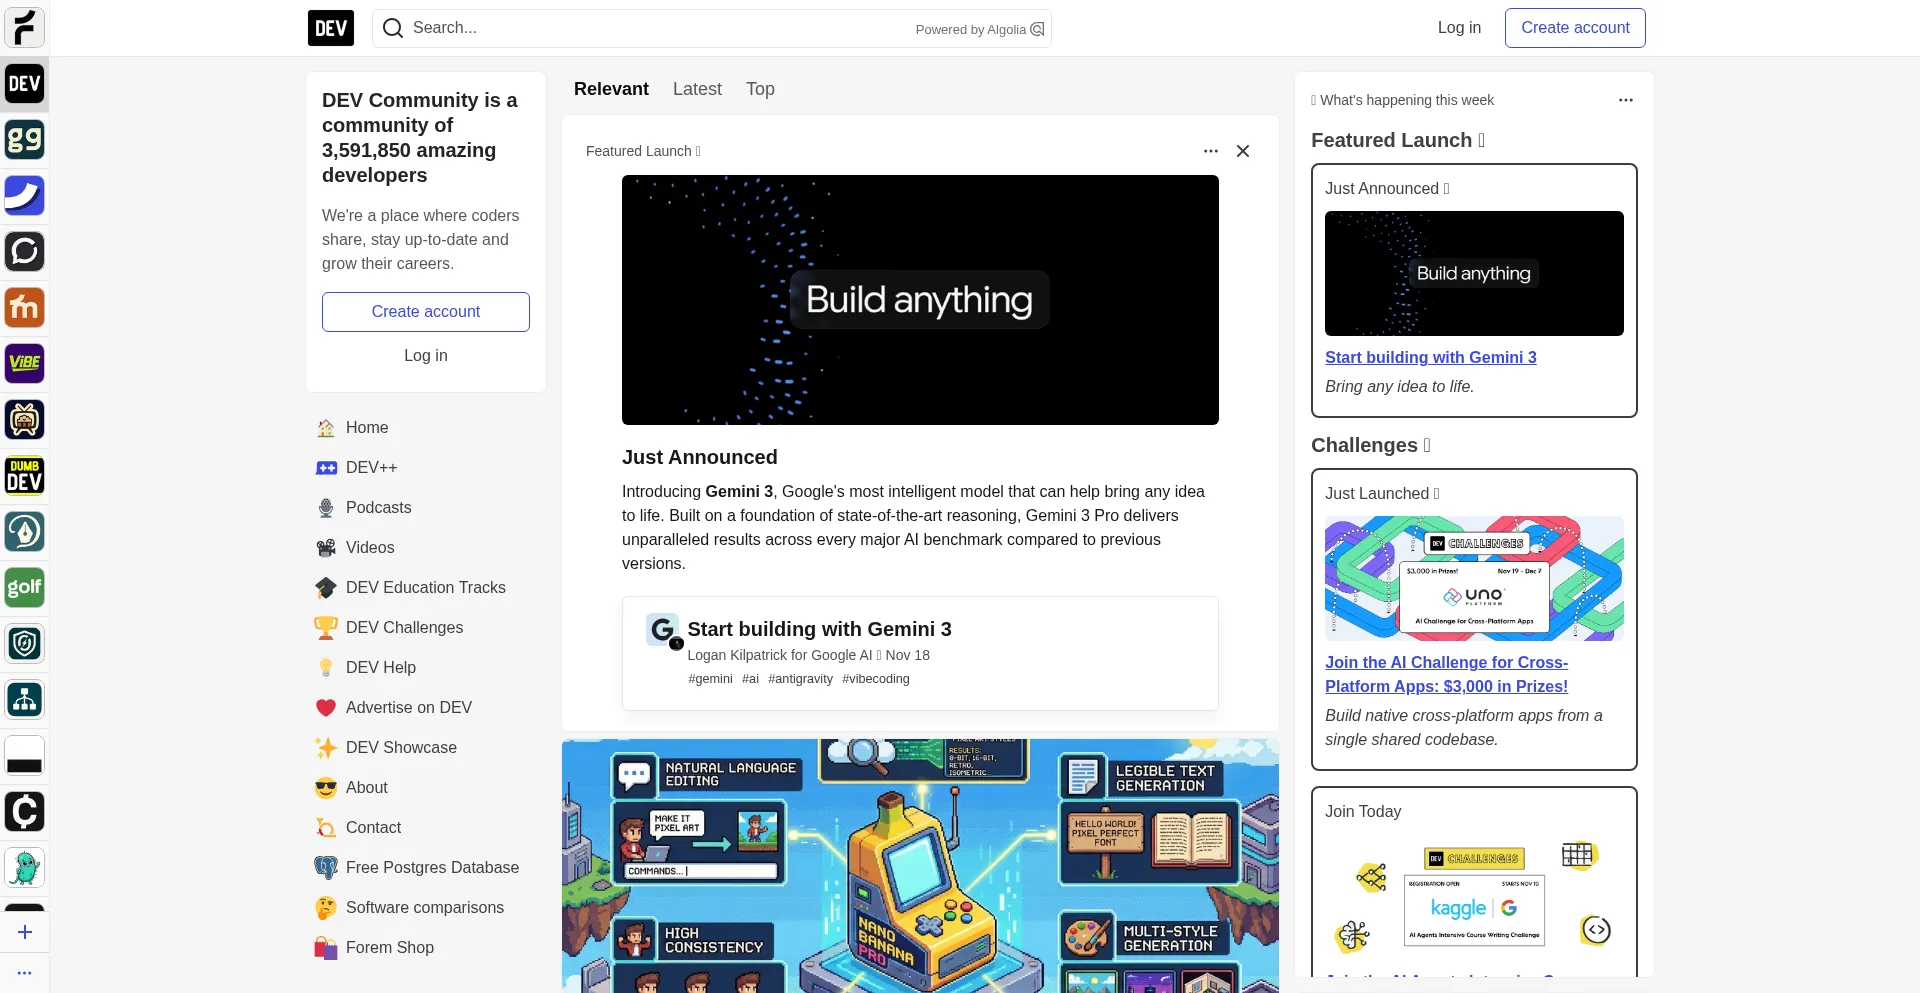This screenshot has width=1920, height=993.
Task: Switch to the Latest feed tab
Action: (x=697, y=89)
